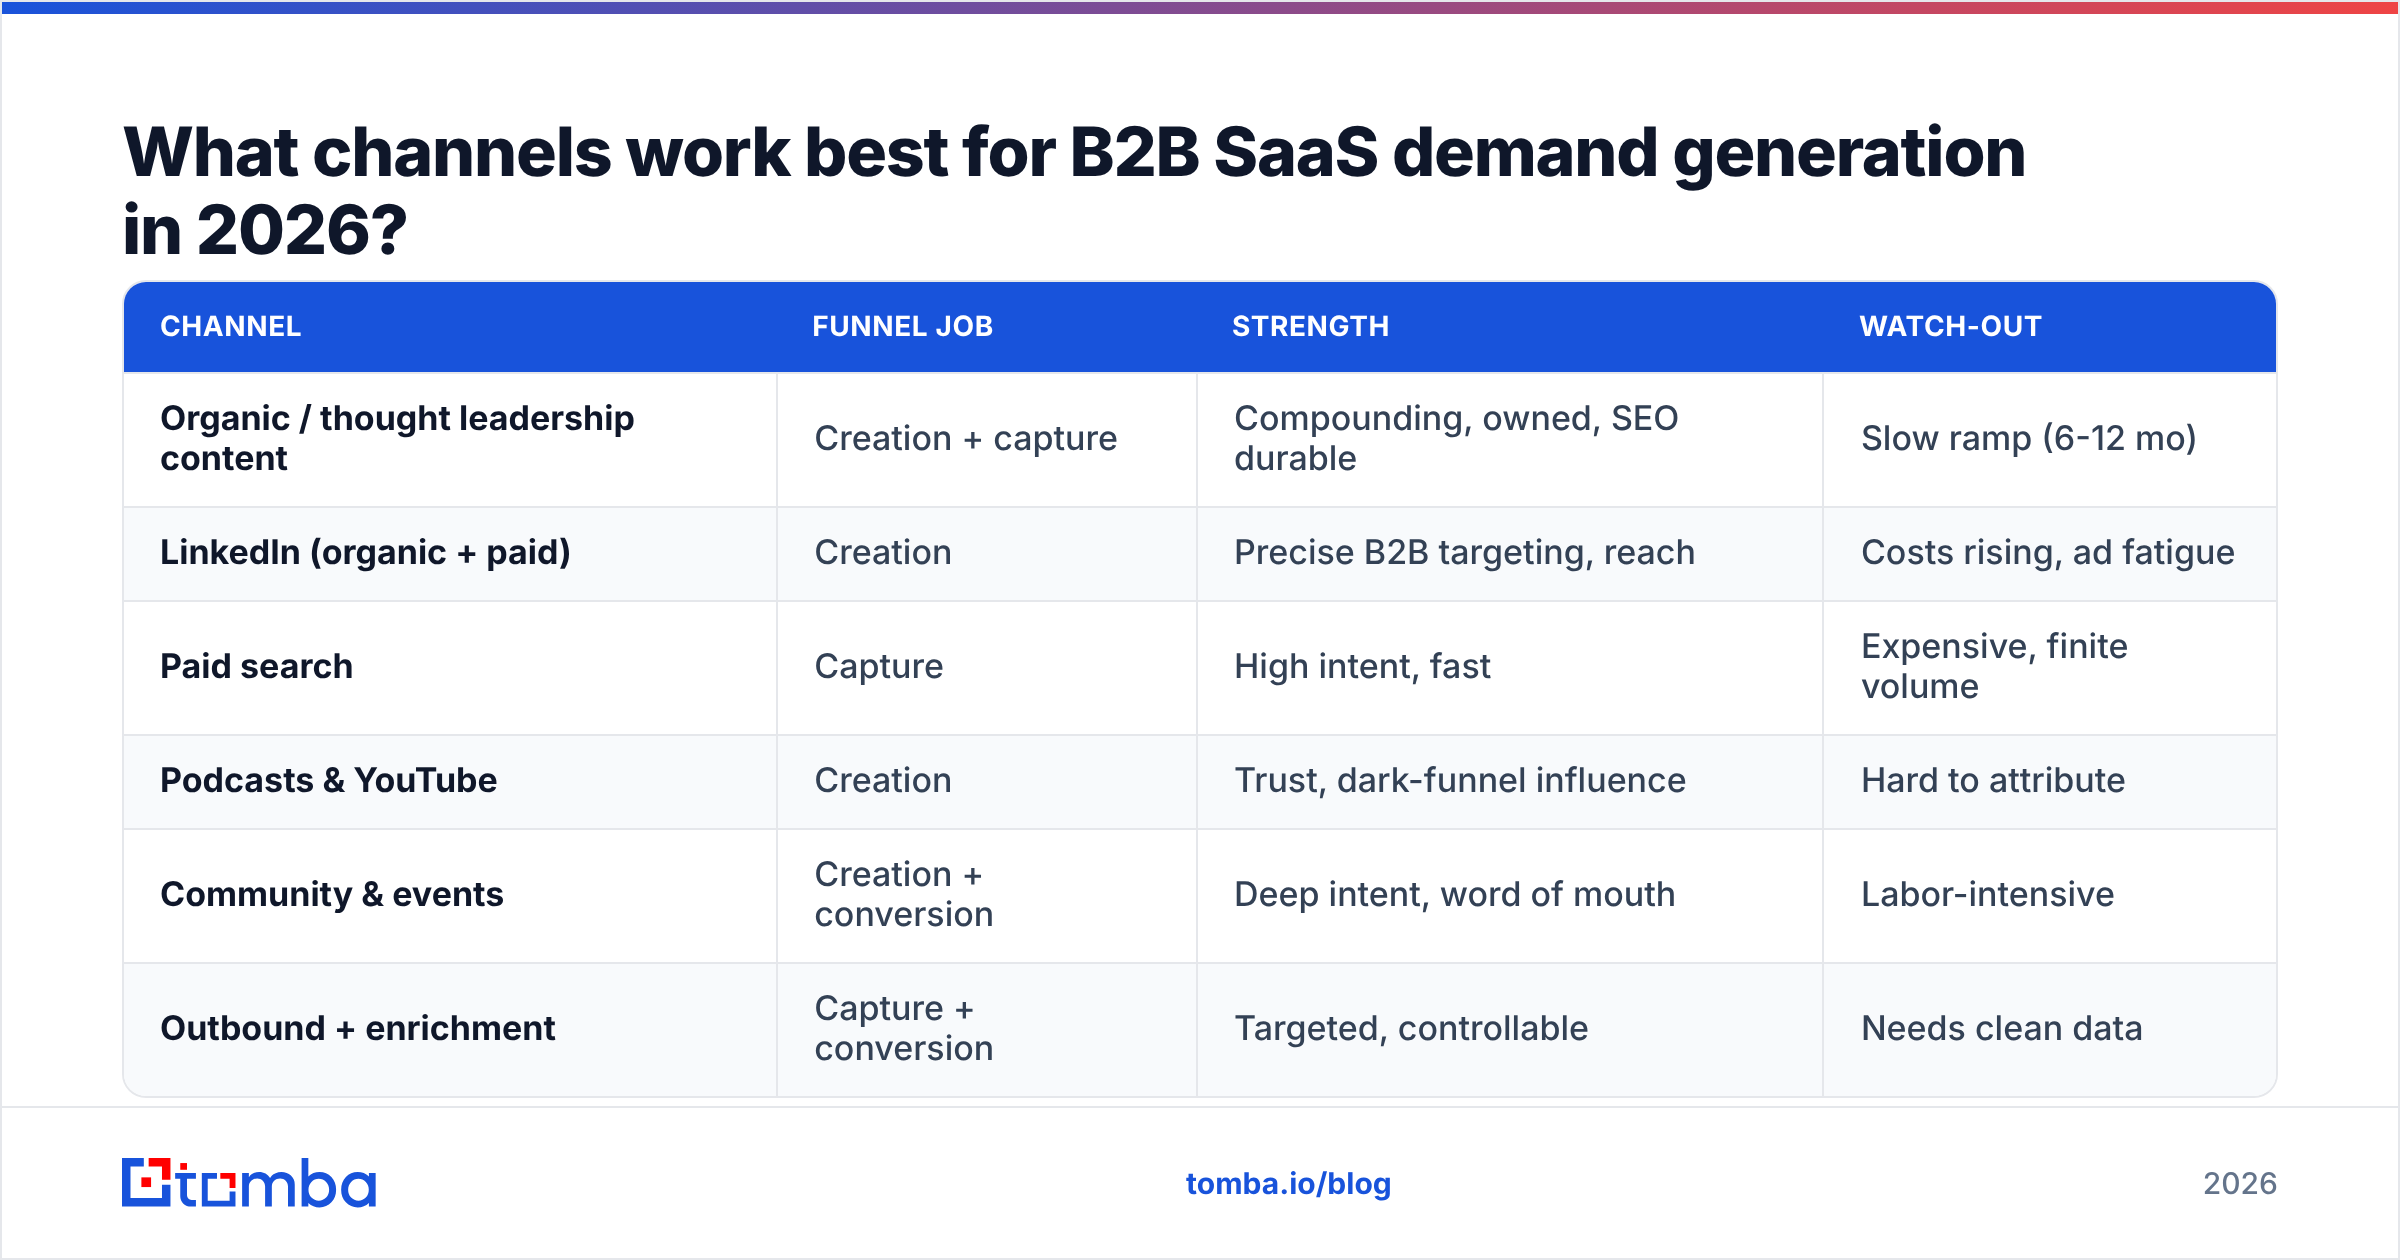
Task: Select 'LinkedIn (organic + paid)' cell
Action: tap(450, 553)
